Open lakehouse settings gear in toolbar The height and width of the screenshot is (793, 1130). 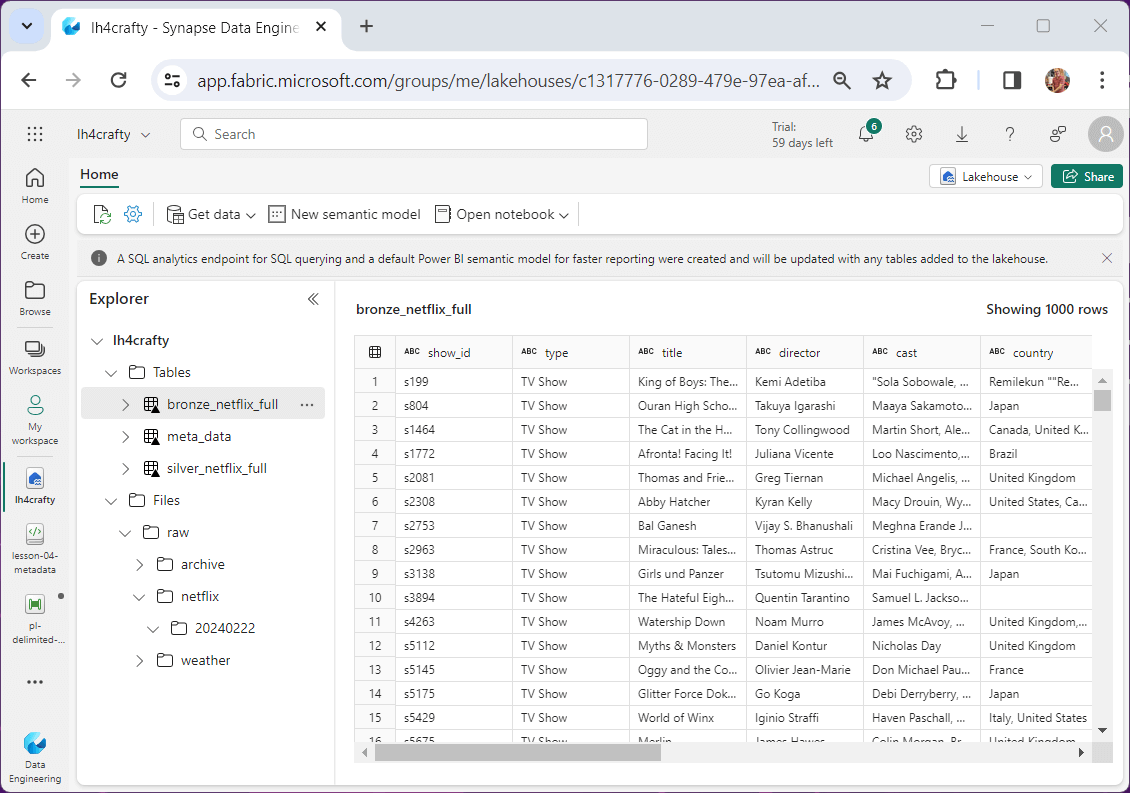[x=133, y=214]
